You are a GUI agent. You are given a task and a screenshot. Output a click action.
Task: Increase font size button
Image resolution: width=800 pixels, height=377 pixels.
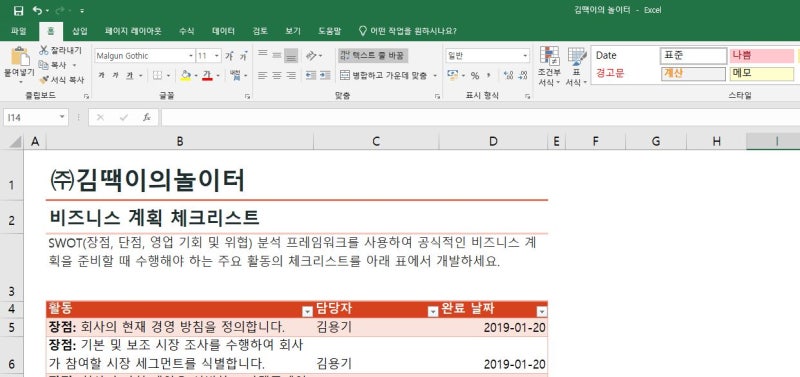(230, 56)
